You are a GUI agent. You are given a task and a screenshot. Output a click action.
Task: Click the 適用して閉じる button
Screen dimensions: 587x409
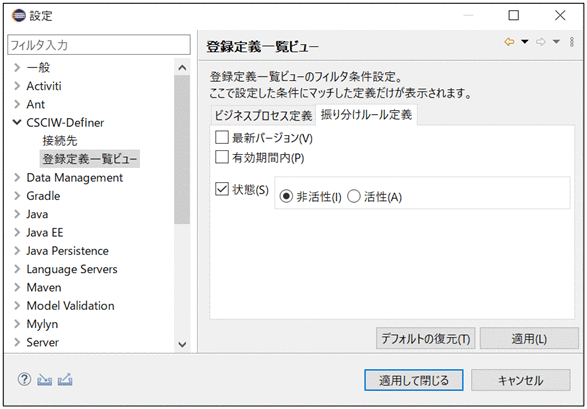click(x=414, y=380)
